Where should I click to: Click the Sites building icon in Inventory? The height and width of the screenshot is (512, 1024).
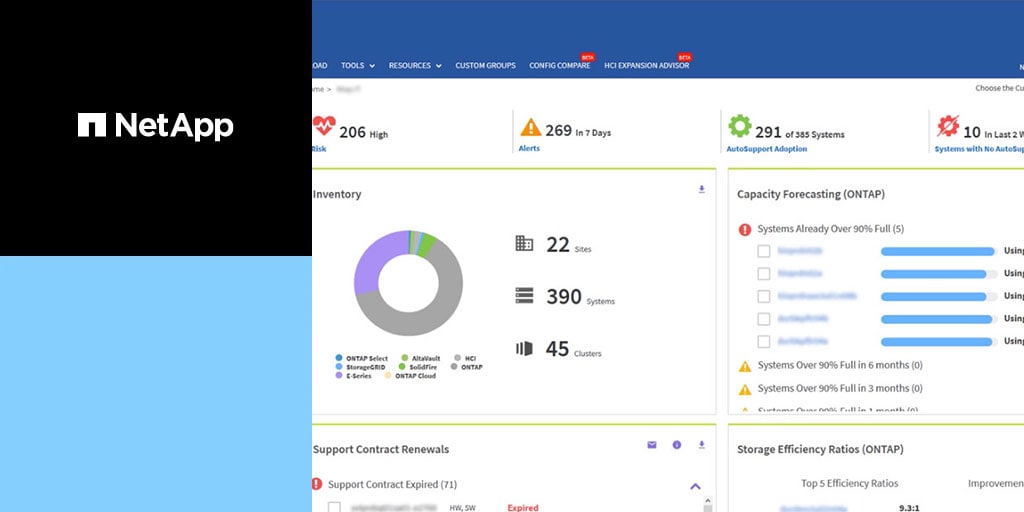click(524, 244)
